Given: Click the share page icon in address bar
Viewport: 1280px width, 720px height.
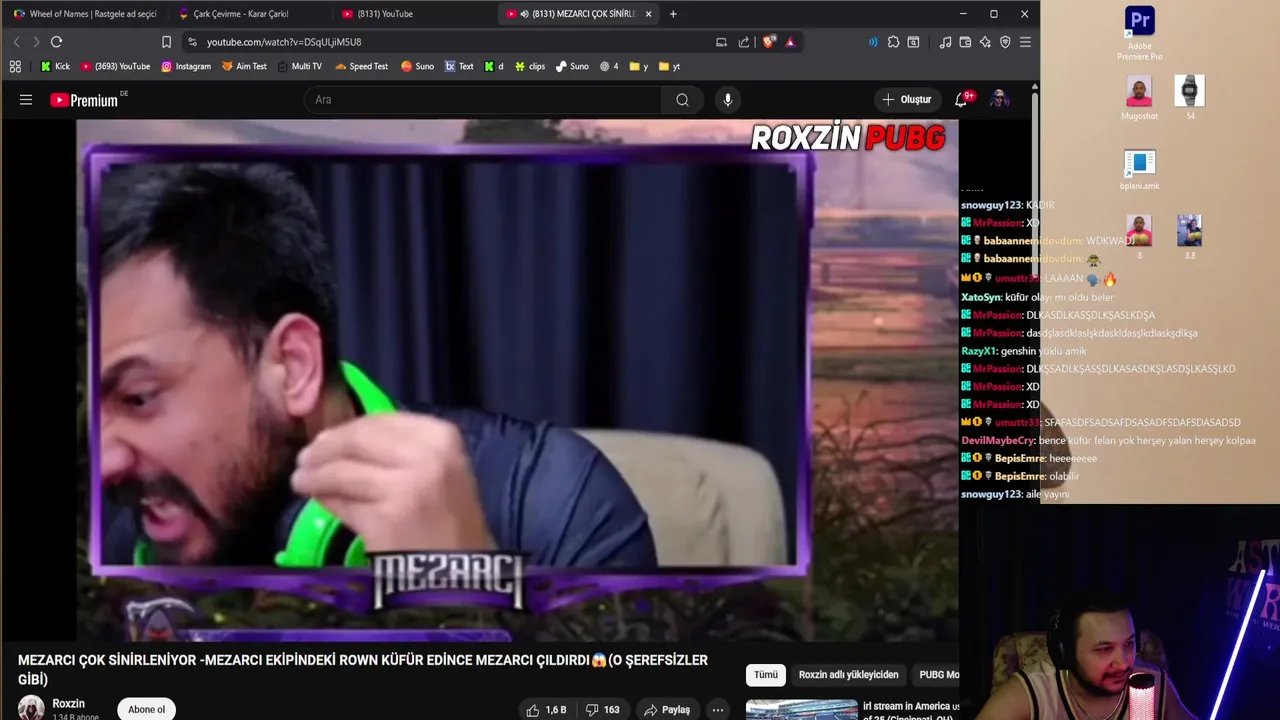Looking at the screenshot, I should 744,42.
